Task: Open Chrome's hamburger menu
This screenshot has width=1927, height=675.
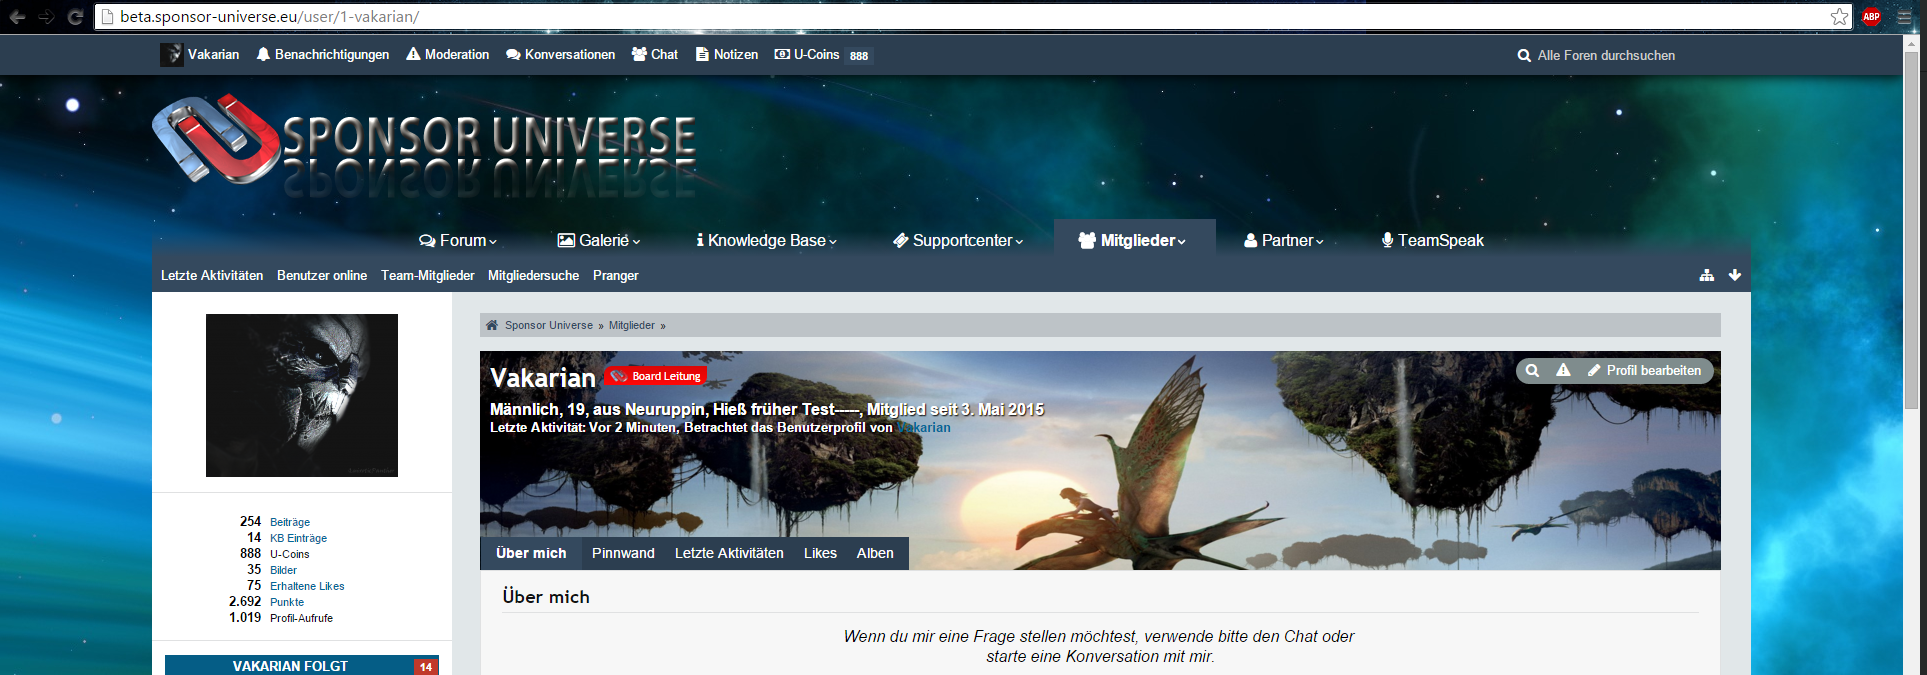Action: coord(1904,17)
